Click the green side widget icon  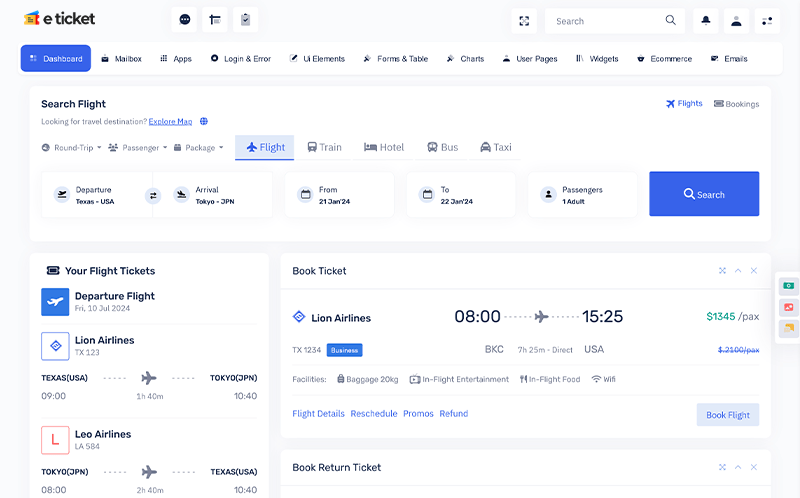(x=788, y=286)
